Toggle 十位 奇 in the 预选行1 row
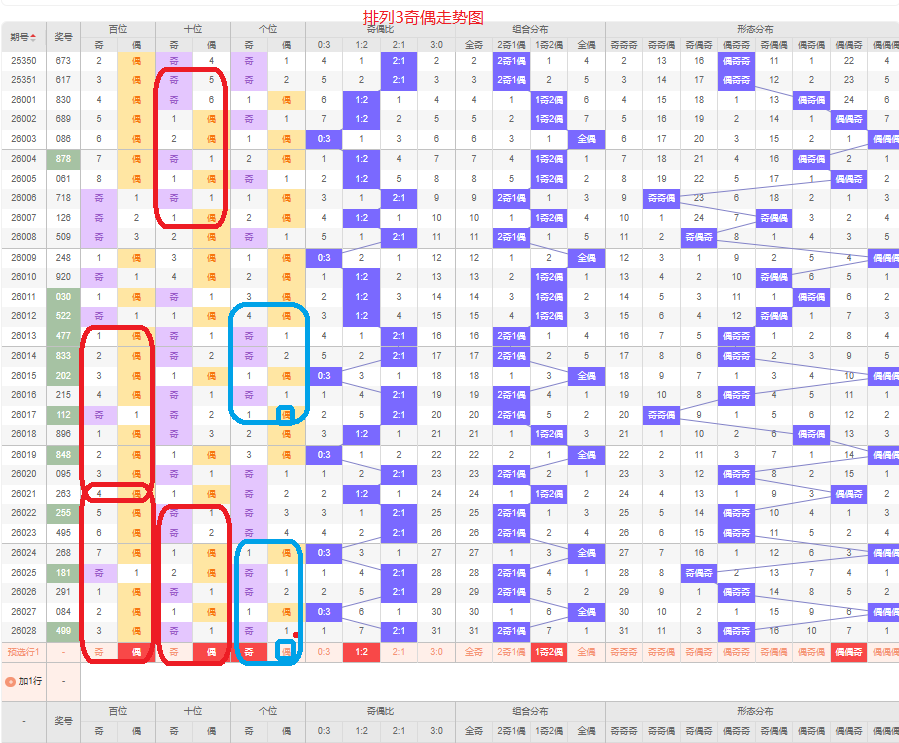Viewport: 899px width, 743px height. pyautogui.click(x=174, y=652)
